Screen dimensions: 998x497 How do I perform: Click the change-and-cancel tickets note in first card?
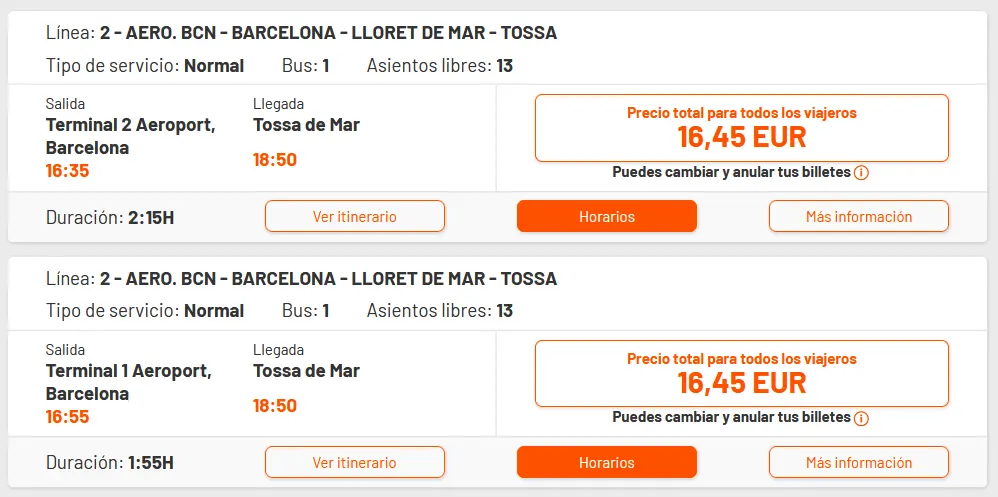pyautogui.click(x=730, y=172)
